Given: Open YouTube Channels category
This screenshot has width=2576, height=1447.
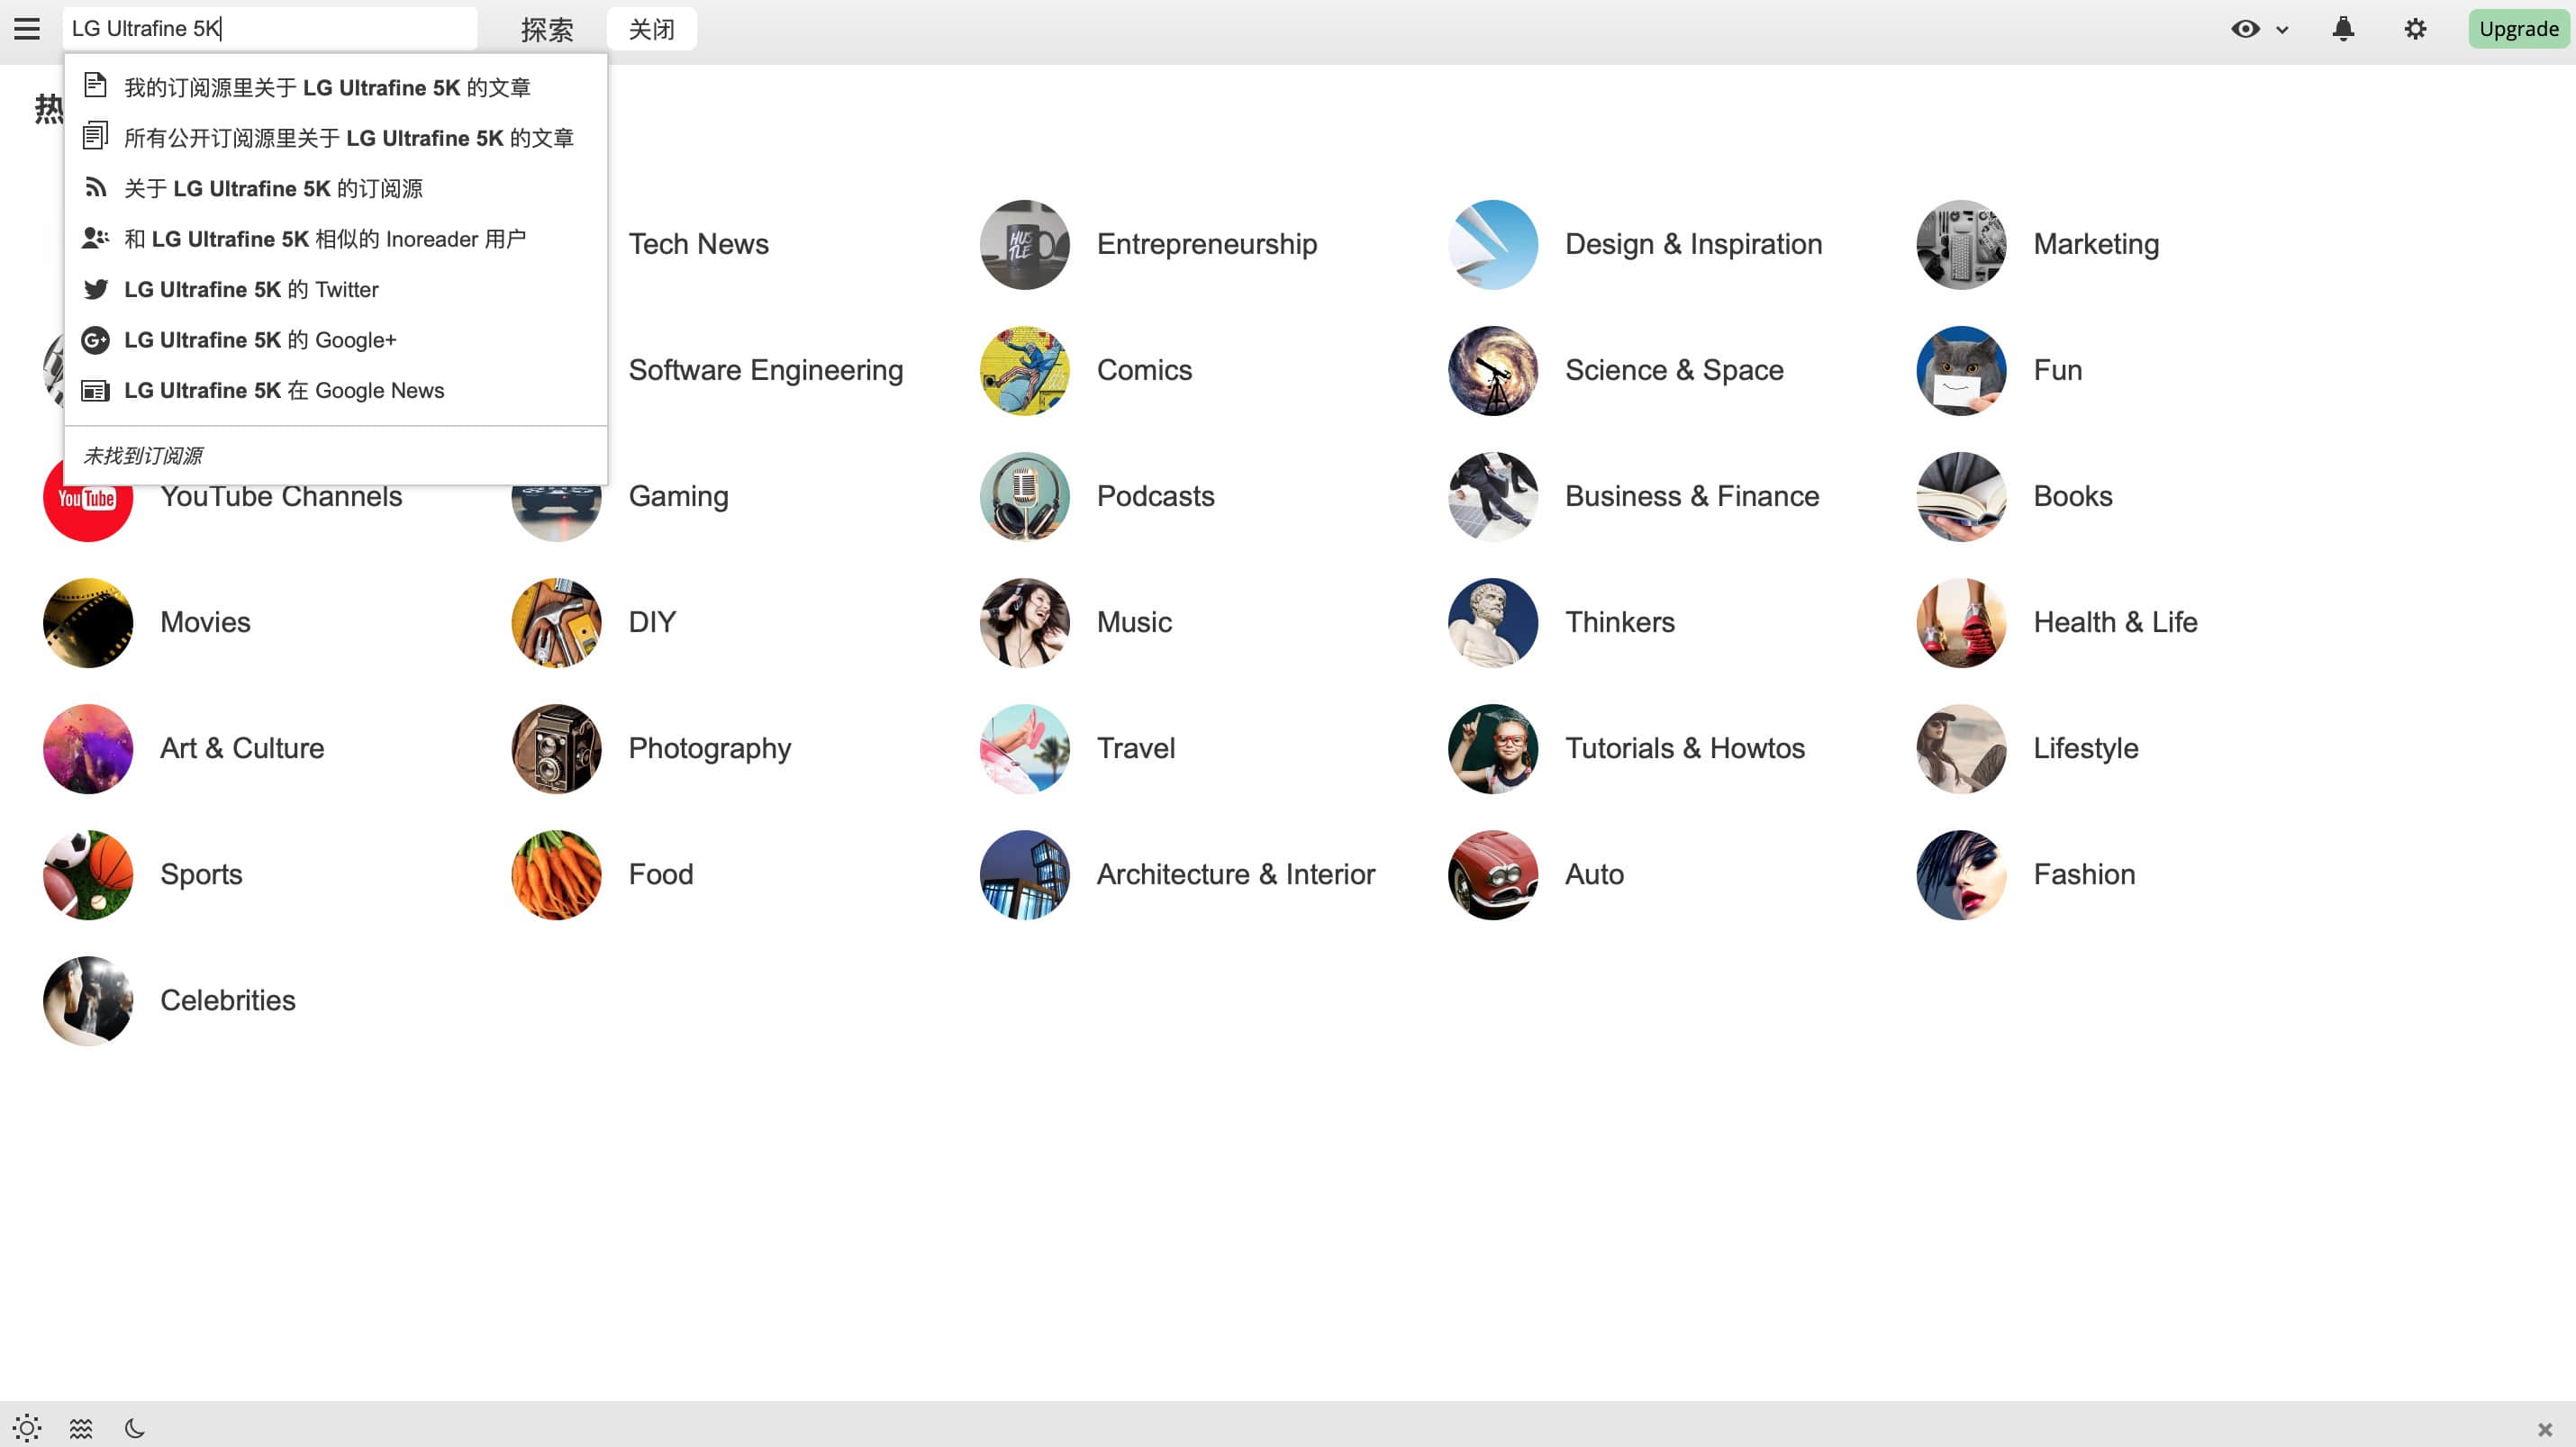Looking at the screenshot, I should click(x=281, y=497).
